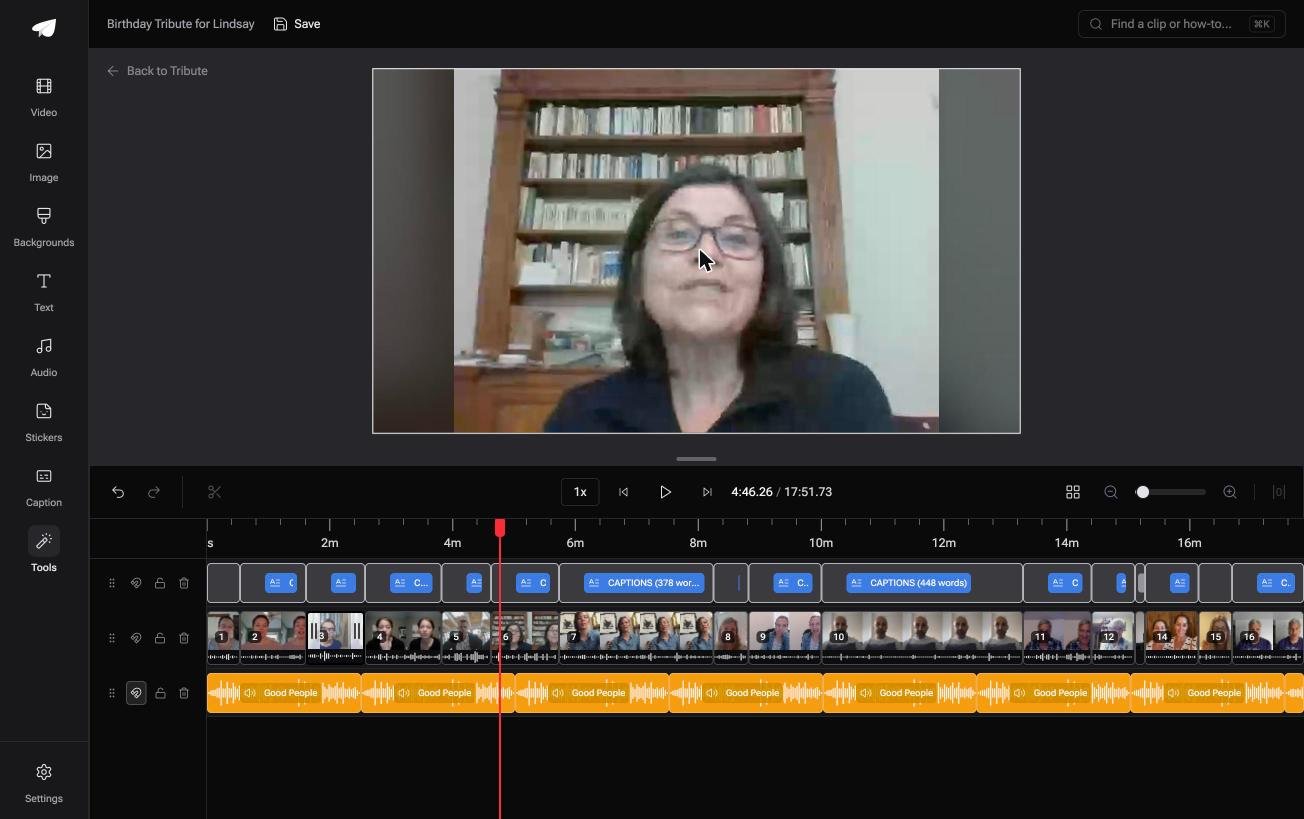This screenshot has width=1304, height=819.
Task: Toggle the video track swirl (magnet) icon
Action: point(136,638)
